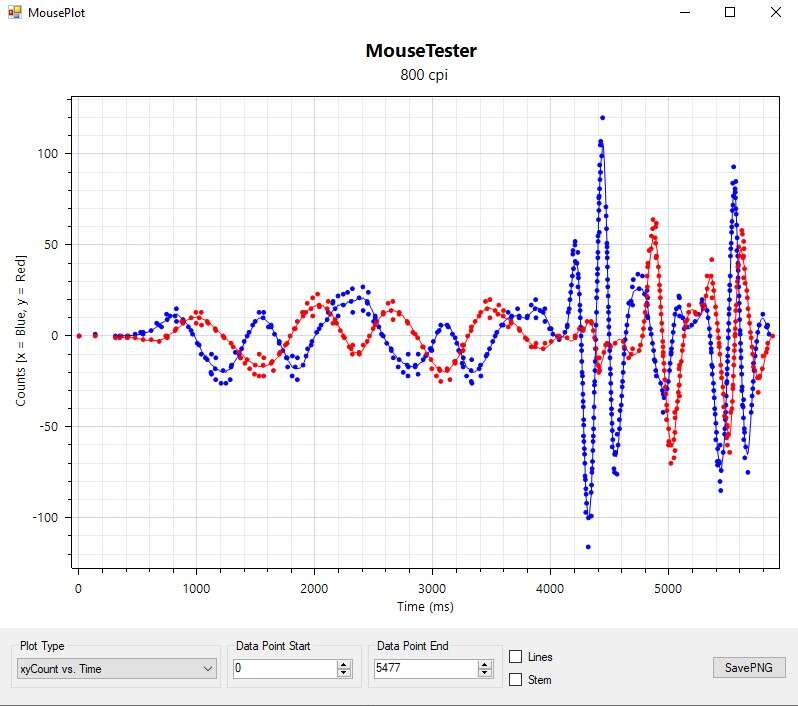Decrease Data Point End with down arrow
Viewport: 798px width, 706px height.
[485, 673]
